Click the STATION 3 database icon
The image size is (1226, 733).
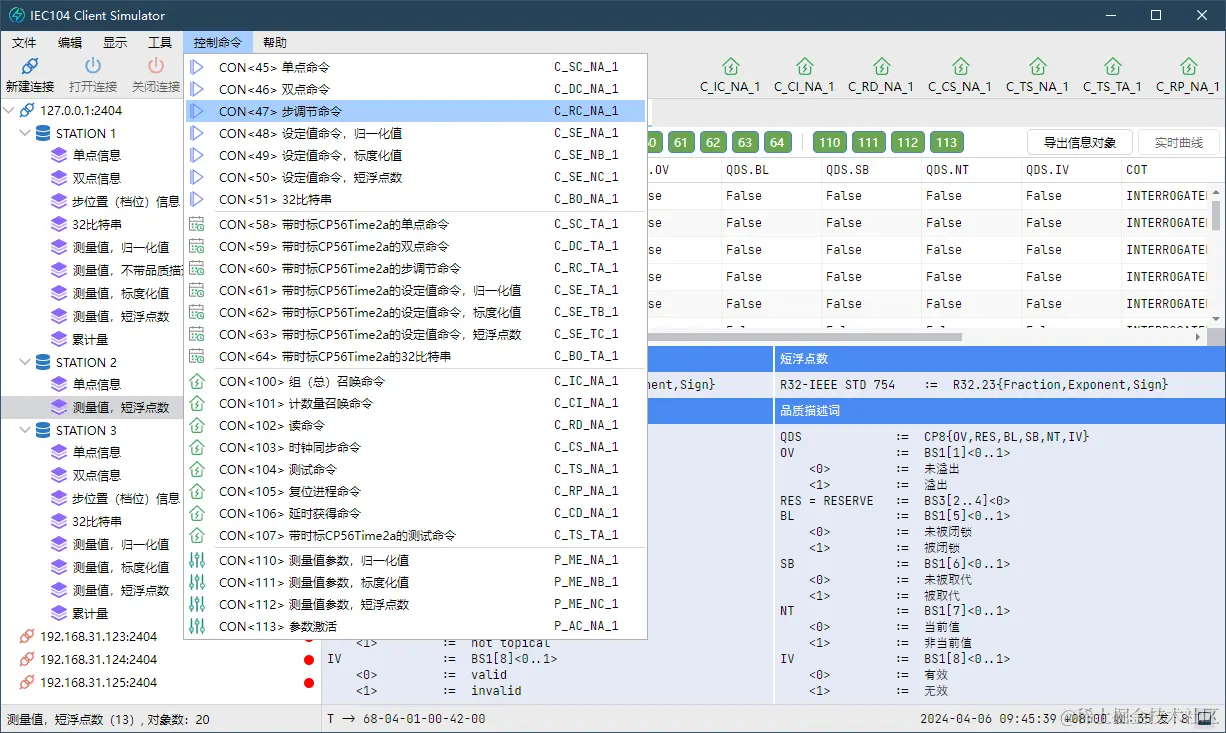pyautogui.click(x=43, y=430)
